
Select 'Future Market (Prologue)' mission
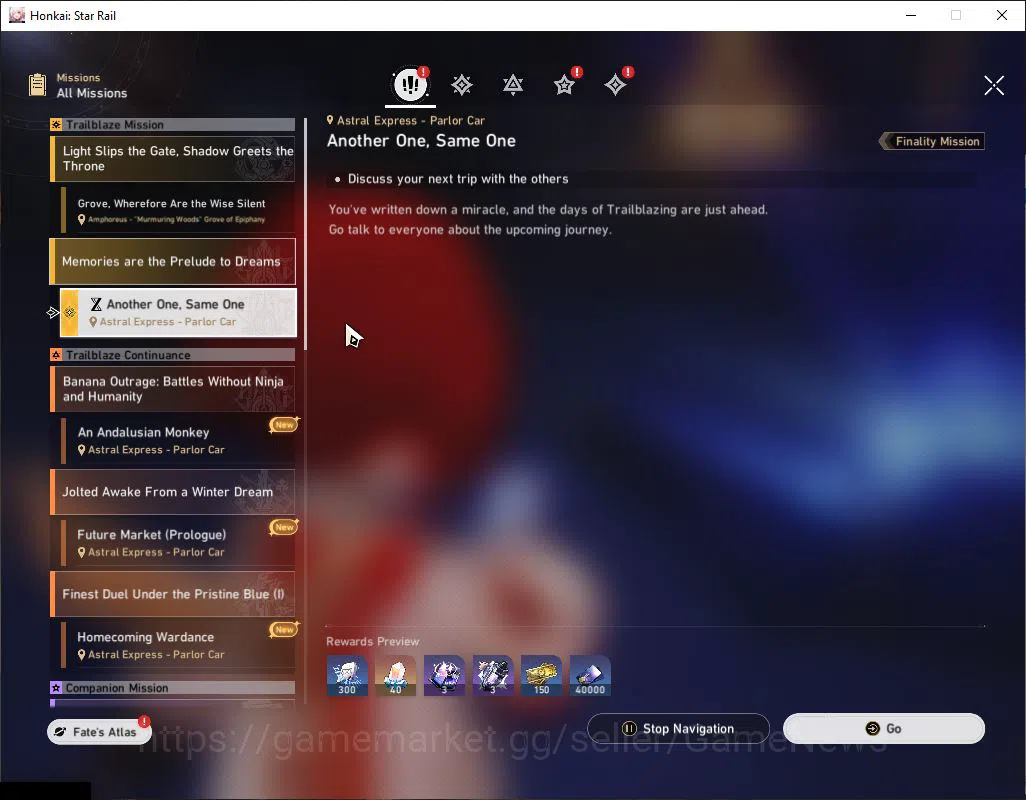click(x=178, y=543)
